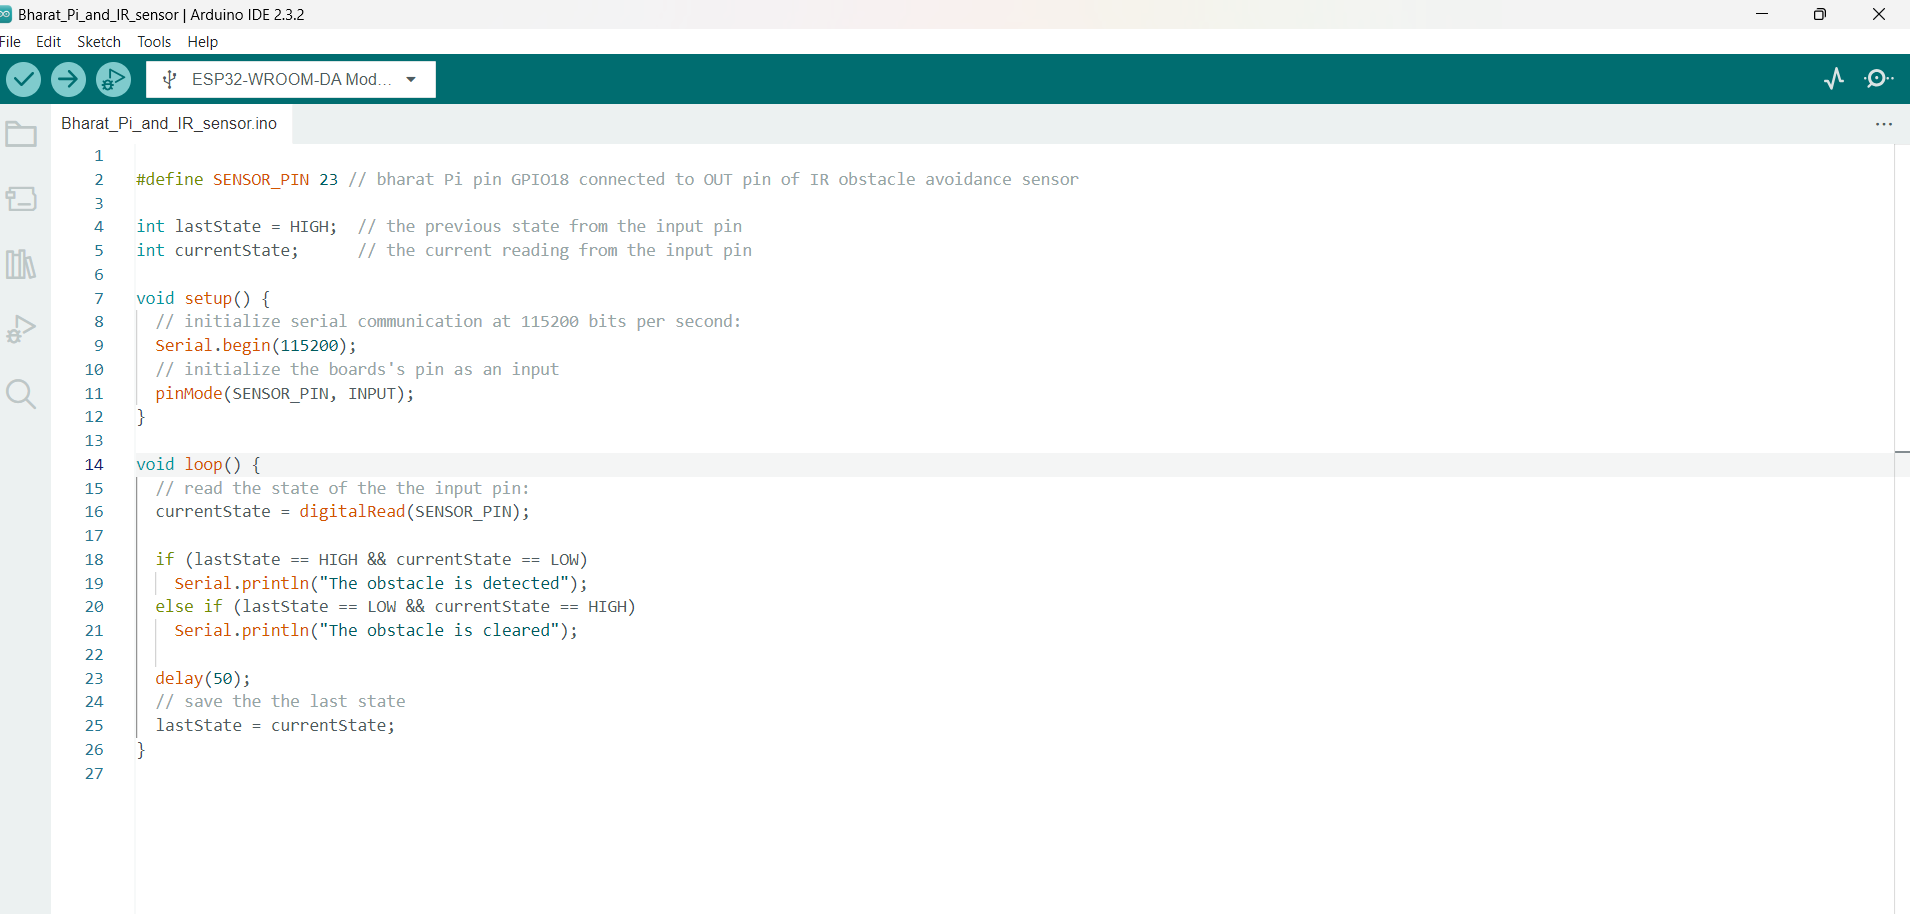Click 'digitalRead(SENSOR_PIN);' call
The height and width of the screenshot is (914, 1910).
[414, 512]
